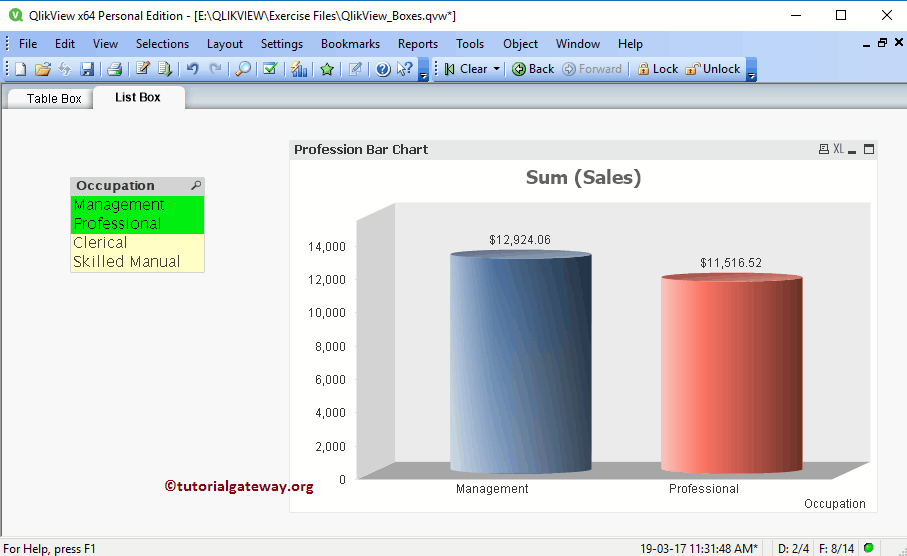The height and width of the screenshot is (556, 907).
Task: Click the green status indicator in status bar
Action: pyautogui.click(x=869, y=547)
